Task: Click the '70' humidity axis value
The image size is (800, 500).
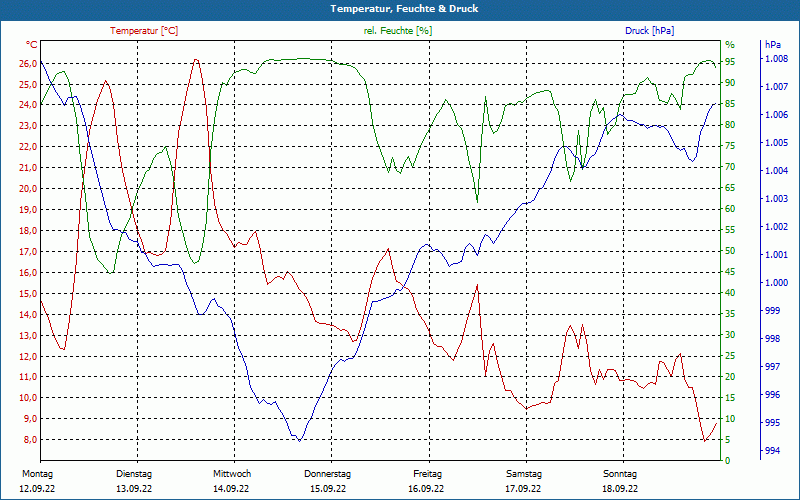Action: click(730, 167)
